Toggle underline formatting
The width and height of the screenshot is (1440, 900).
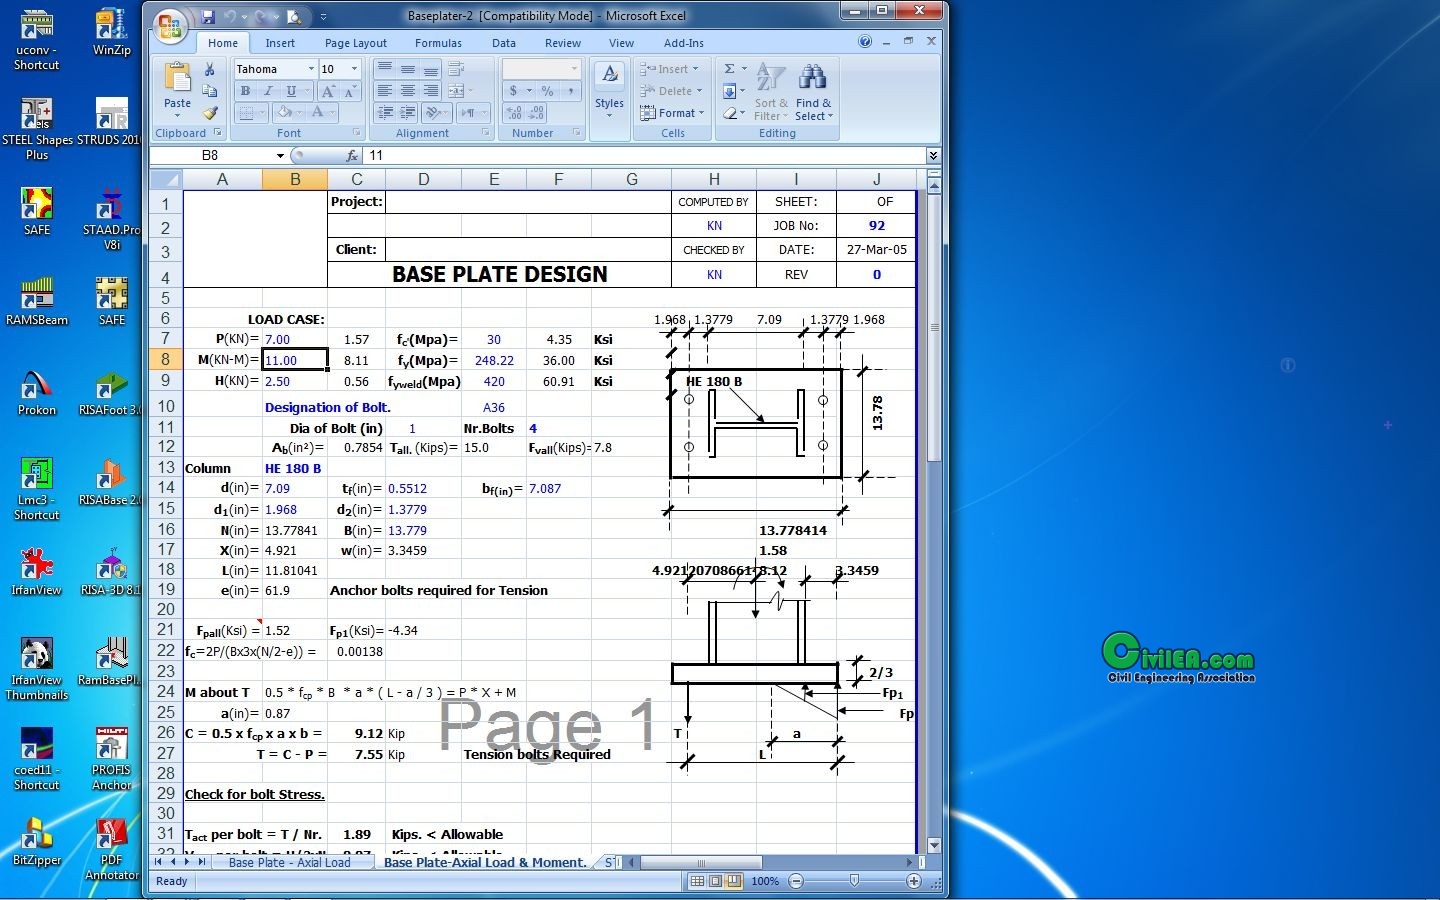pyautogui.click(x=290, y=91)
